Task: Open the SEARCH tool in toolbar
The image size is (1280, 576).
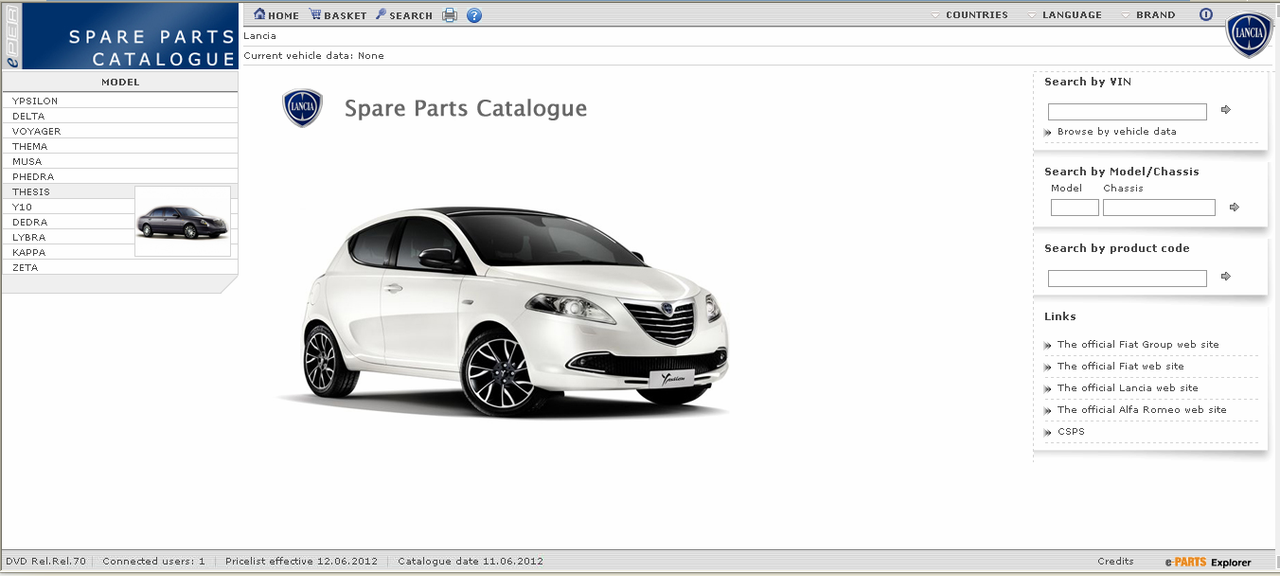Action: click(x=404, y=15)
